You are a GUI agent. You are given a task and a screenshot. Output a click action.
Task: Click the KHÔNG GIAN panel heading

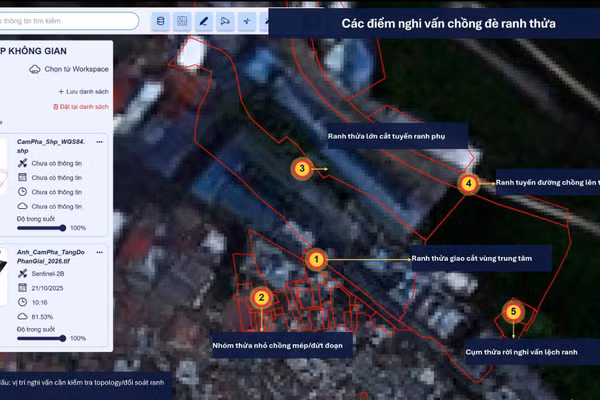pos(33,51)
